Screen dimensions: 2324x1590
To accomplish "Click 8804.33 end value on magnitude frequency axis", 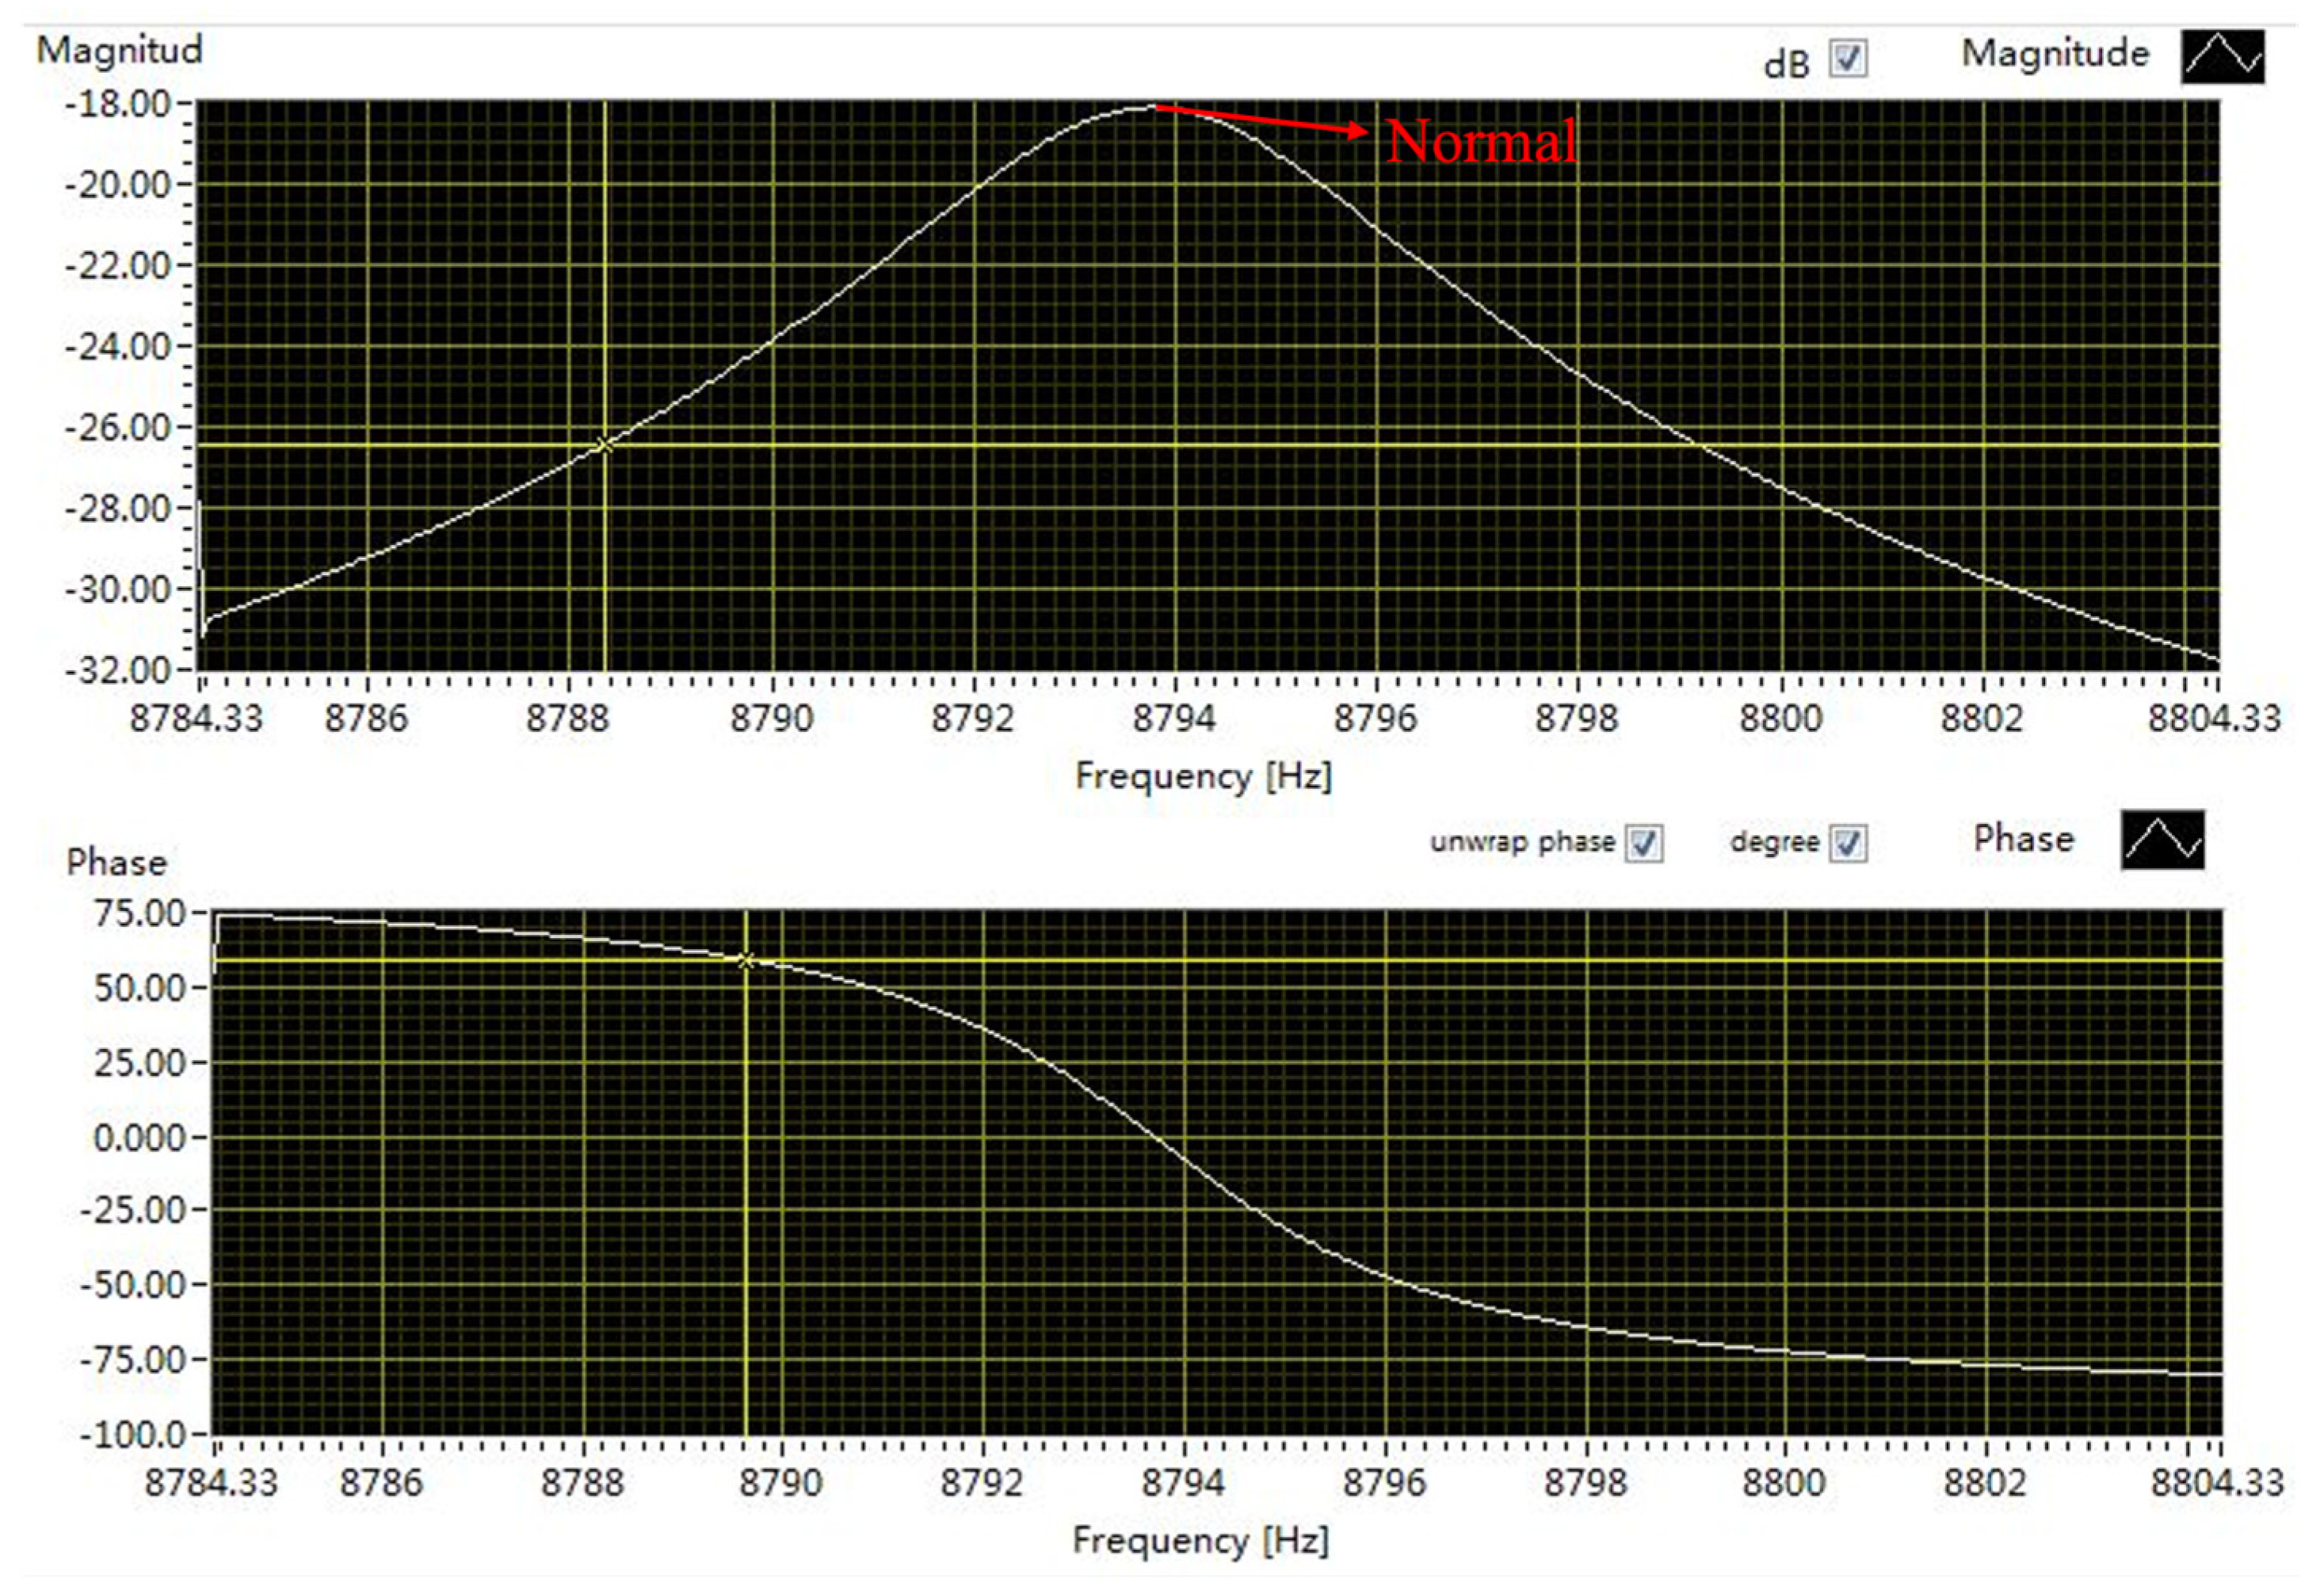I will click(x=2214, y=719).
